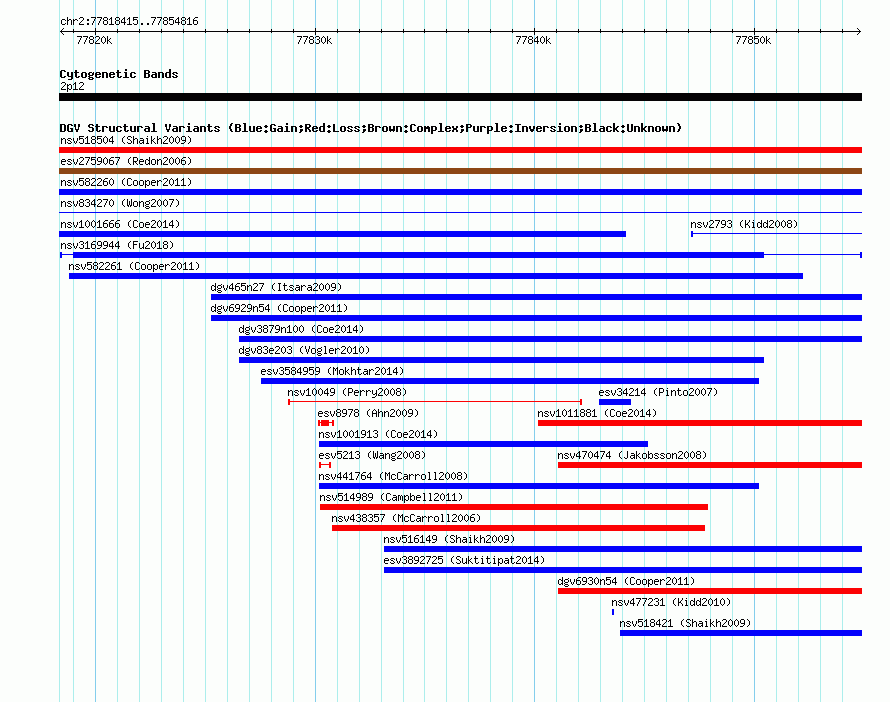Select nsv834270 (Wong2007) label

click(x=120, y=203)
